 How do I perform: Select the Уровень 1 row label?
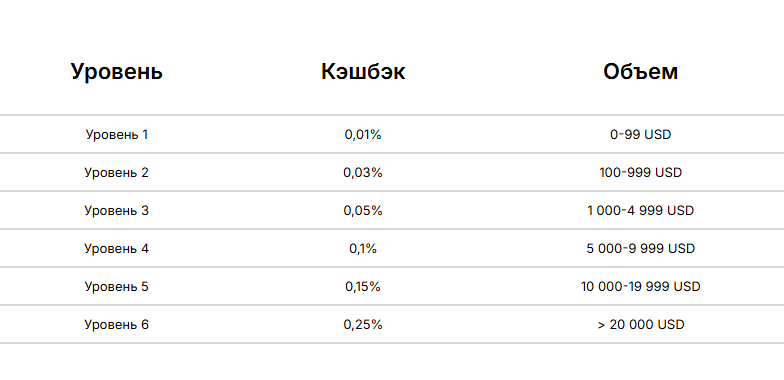(x=116, y=134)
